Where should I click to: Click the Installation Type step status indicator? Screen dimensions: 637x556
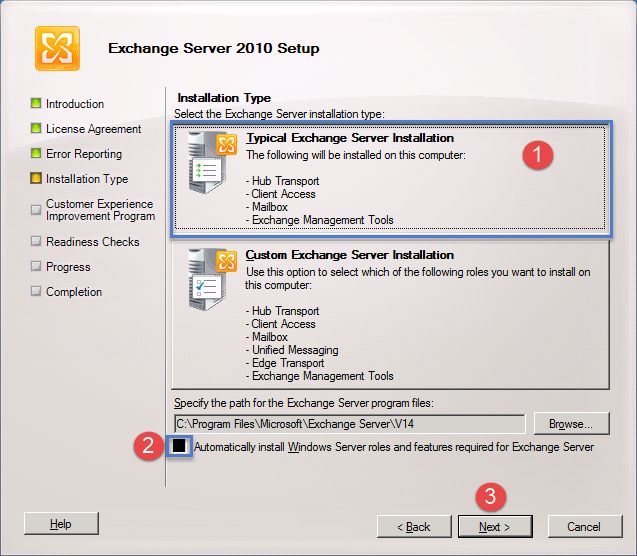tap(36, 178)
